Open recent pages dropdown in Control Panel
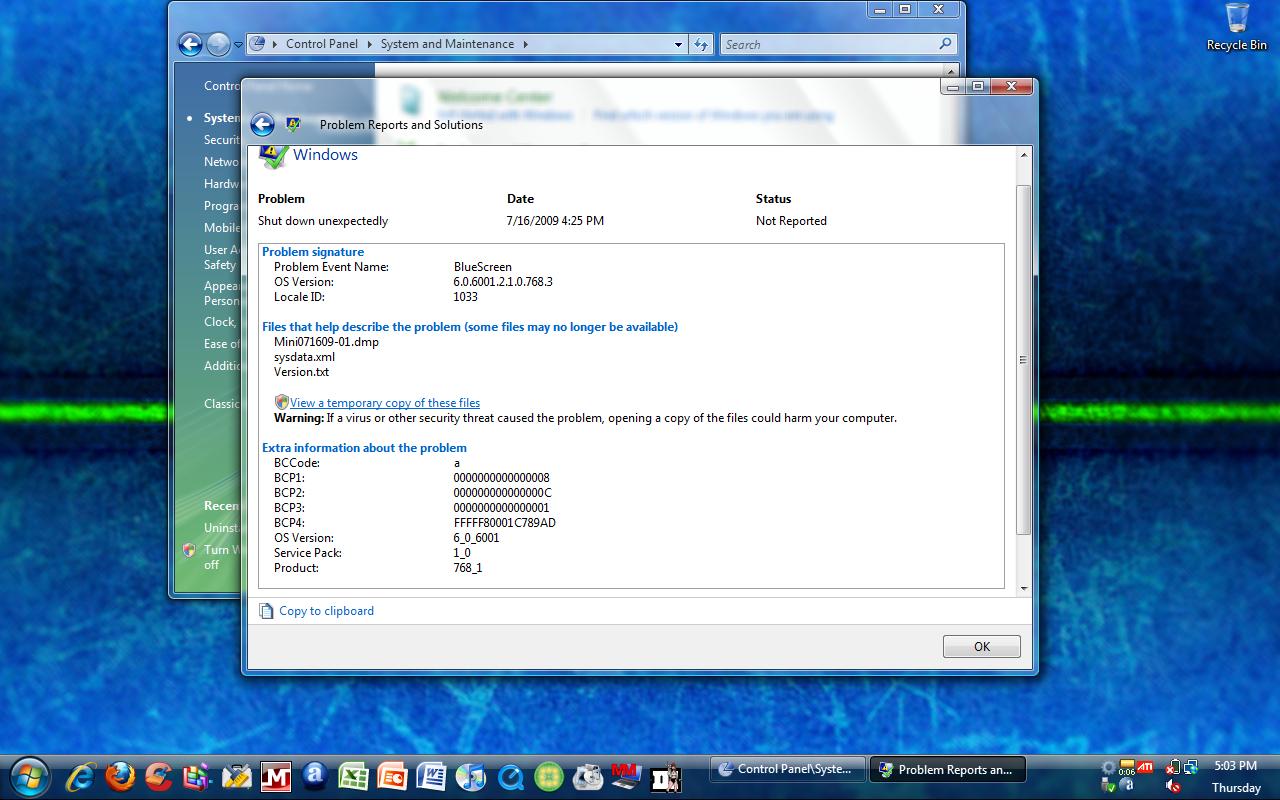This screenshot has height=800, width=1280. click(x=238, y=45)
